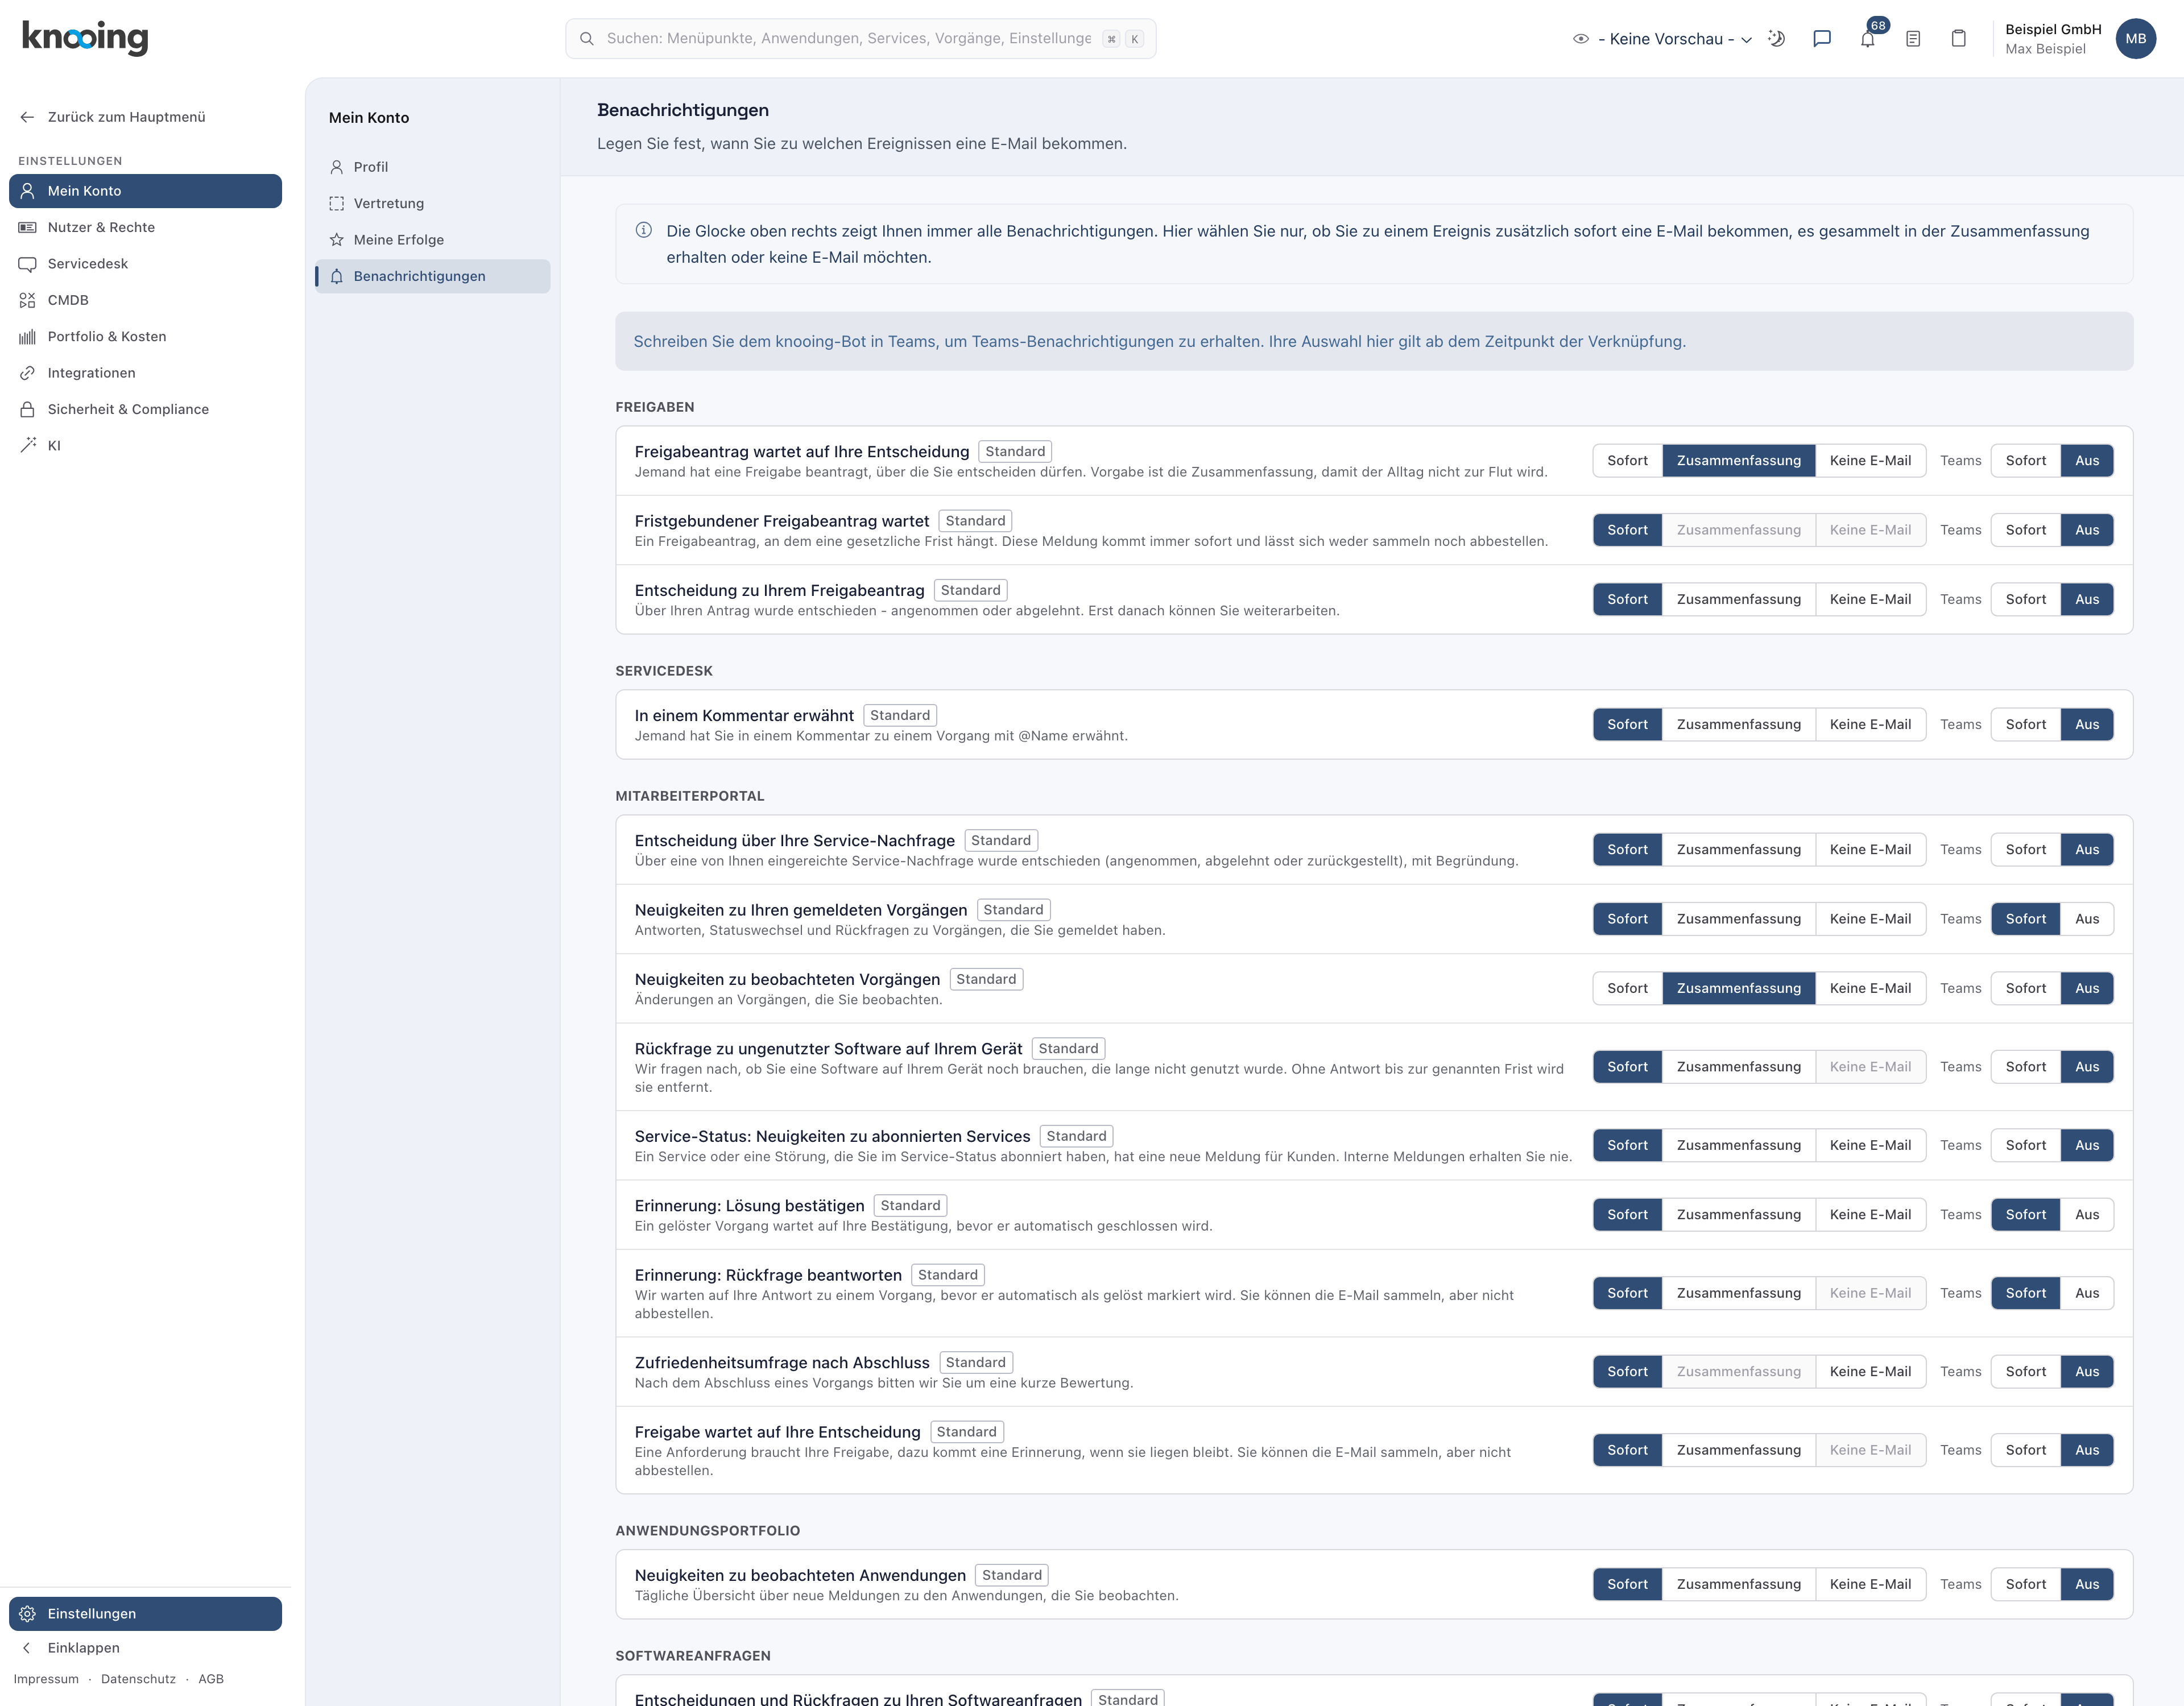
Task: Open the AGB footer link
Action: coord(211,1679)
